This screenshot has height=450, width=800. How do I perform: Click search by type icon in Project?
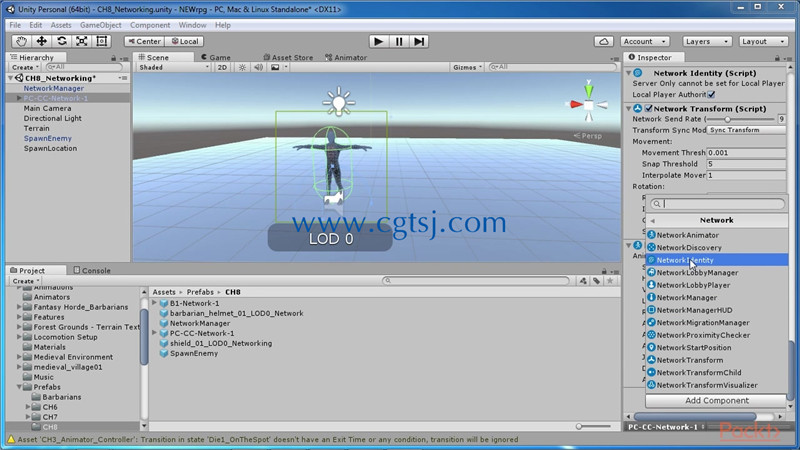(x=583, y=281)
